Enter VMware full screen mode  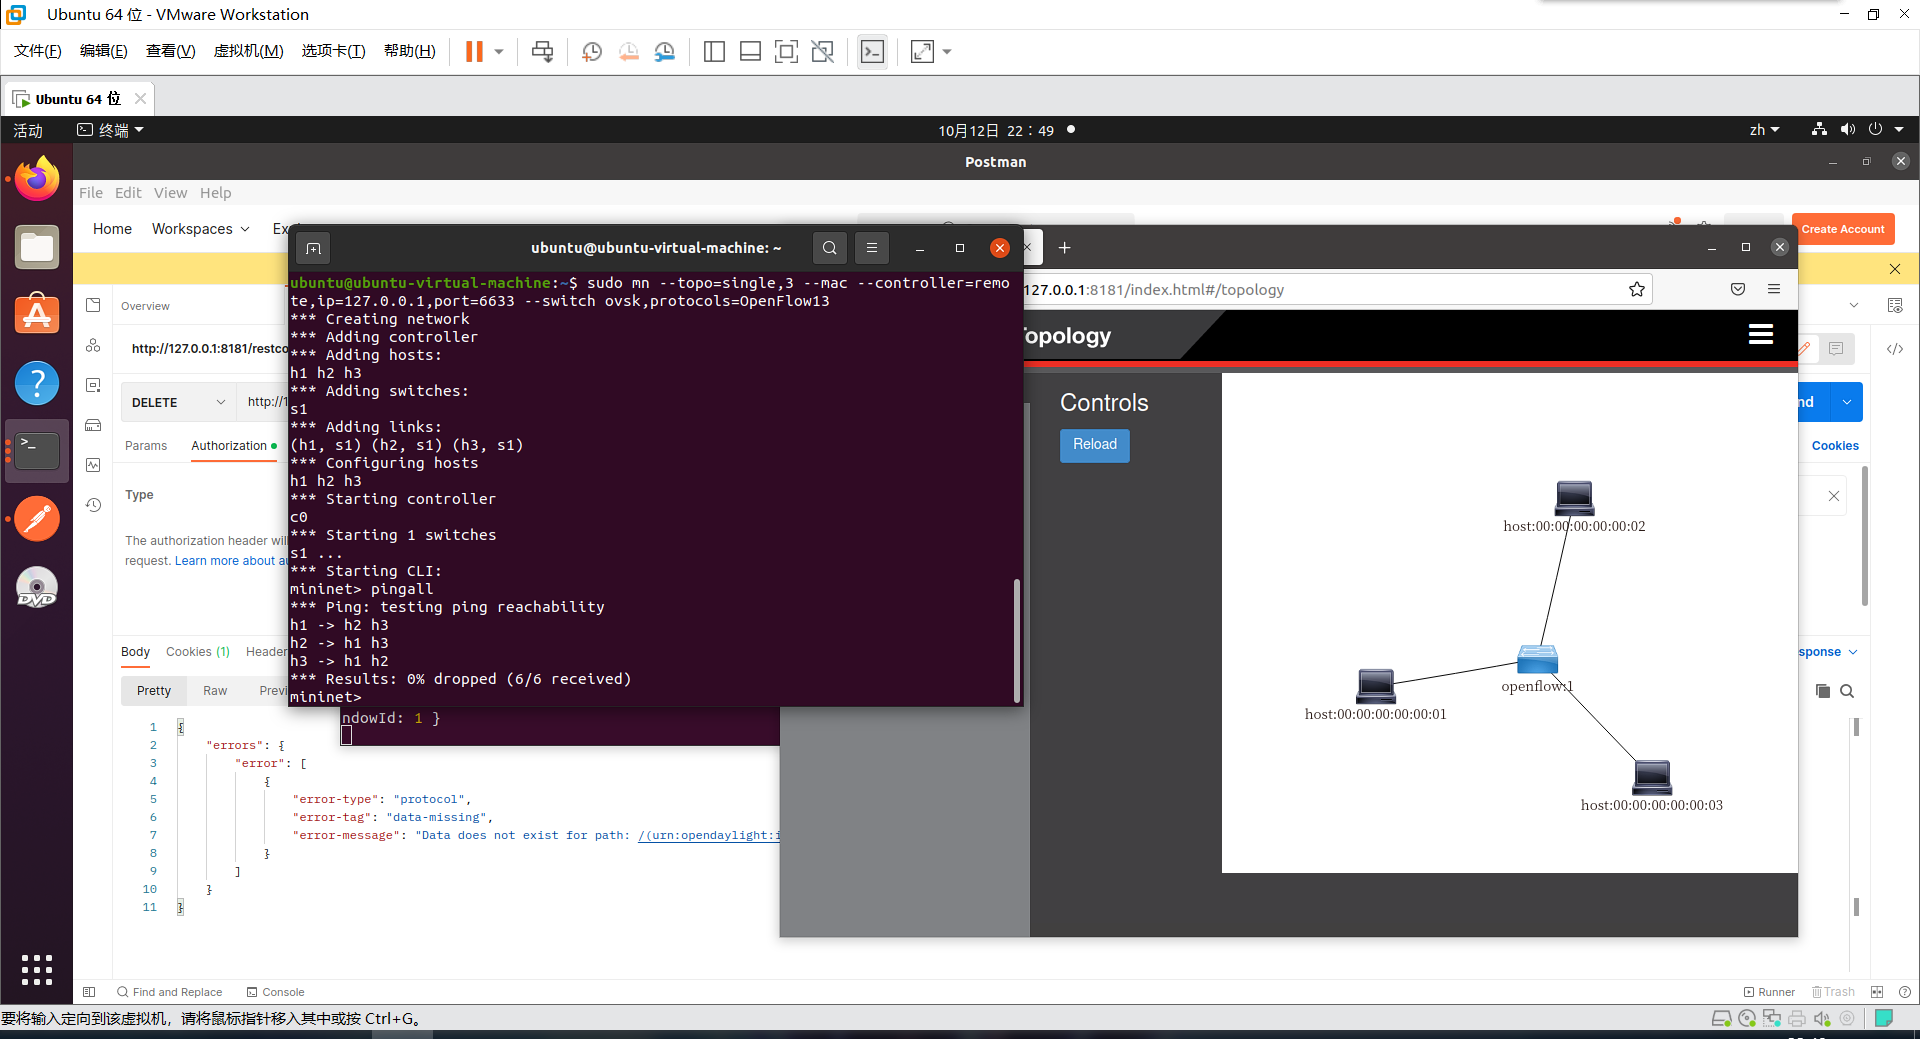[x=787, y=52]
